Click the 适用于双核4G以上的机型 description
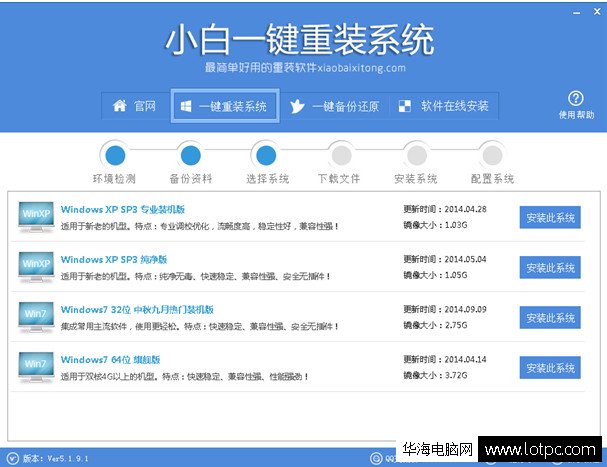This screenshot has width=607, height=467. click(x=184, y=376)
